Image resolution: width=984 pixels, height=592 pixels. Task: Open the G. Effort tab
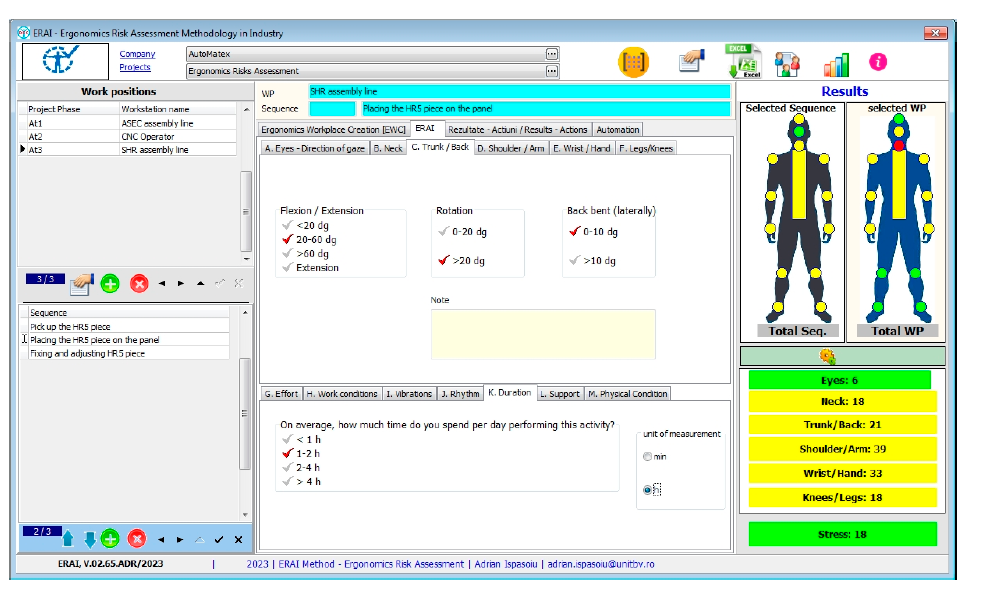point(281,394)
